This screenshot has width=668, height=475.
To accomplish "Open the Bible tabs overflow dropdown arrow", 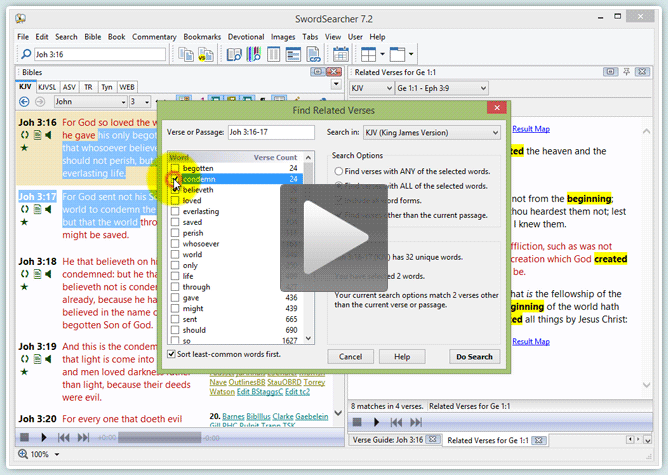I will [336, 84].
